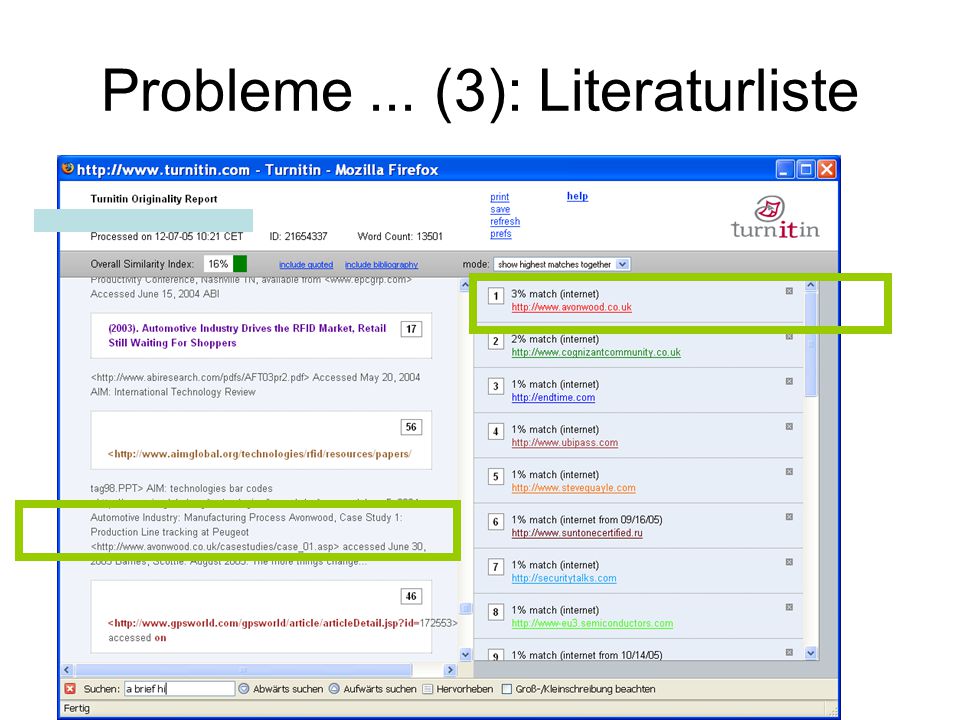This screenshot has height=720, width=960.
Task: Click the turnitin logo
Action: 774,217
